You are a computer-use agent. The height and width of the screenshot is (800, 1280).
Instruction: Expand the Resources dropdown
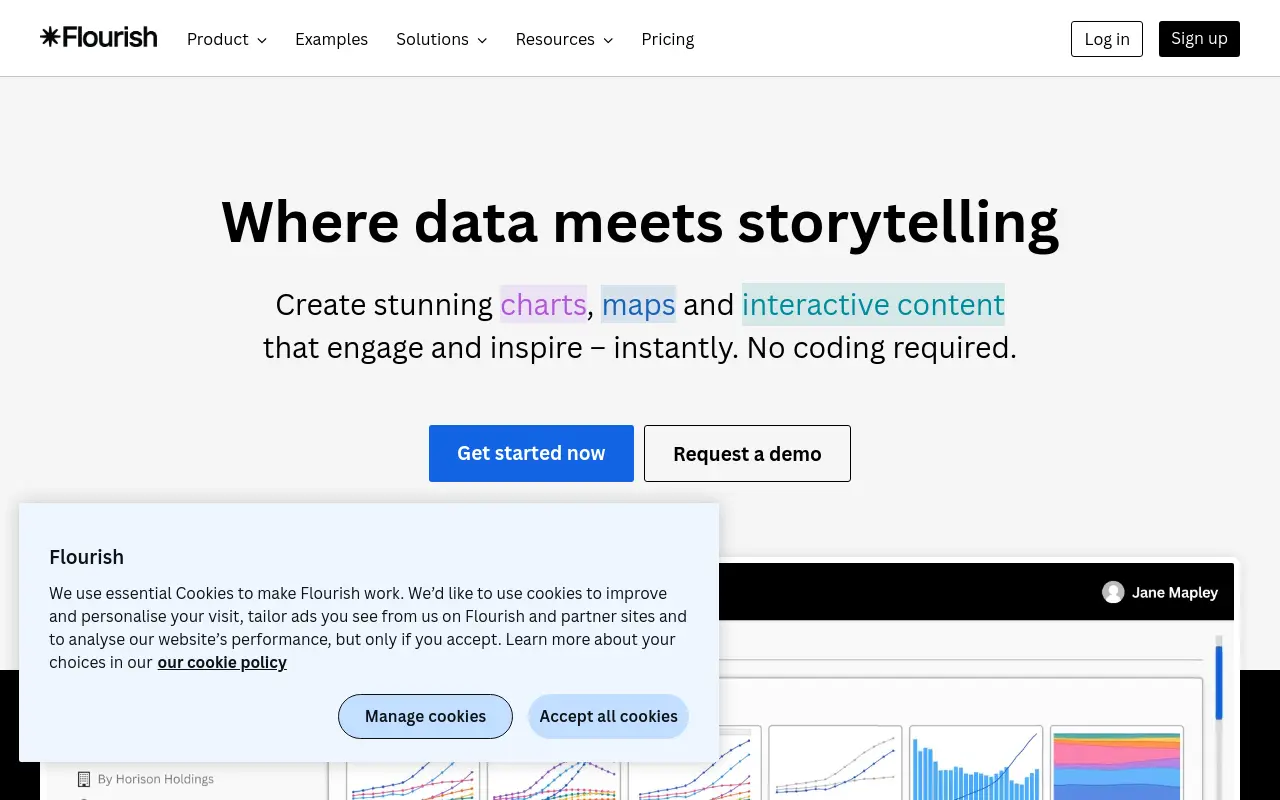[564, 39]
